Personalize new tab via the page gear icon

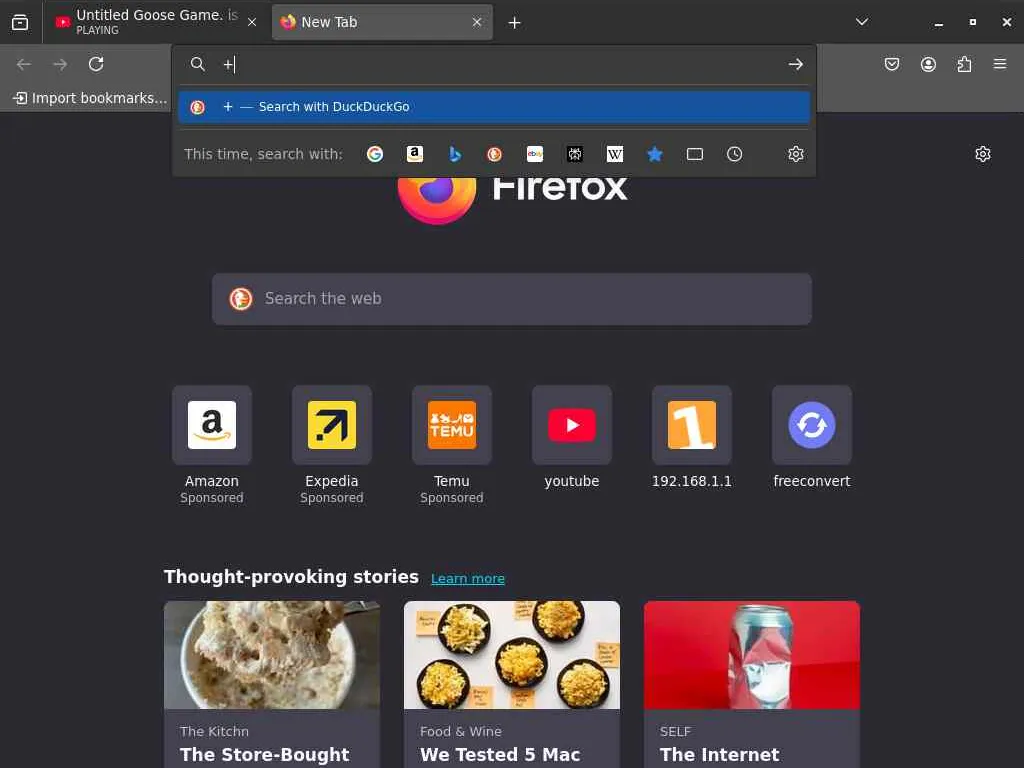click(x=983, y=154)
